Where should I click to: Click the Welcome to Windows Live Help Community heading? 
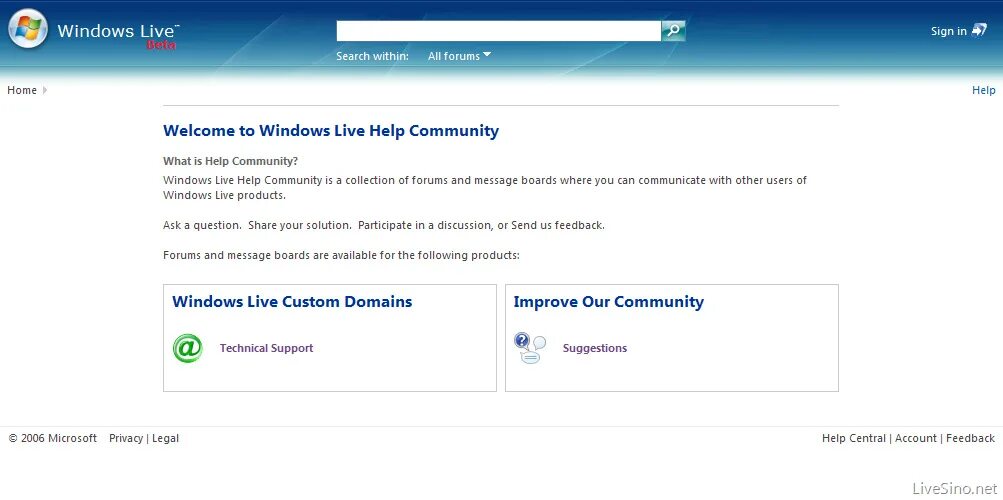[331, 130]
